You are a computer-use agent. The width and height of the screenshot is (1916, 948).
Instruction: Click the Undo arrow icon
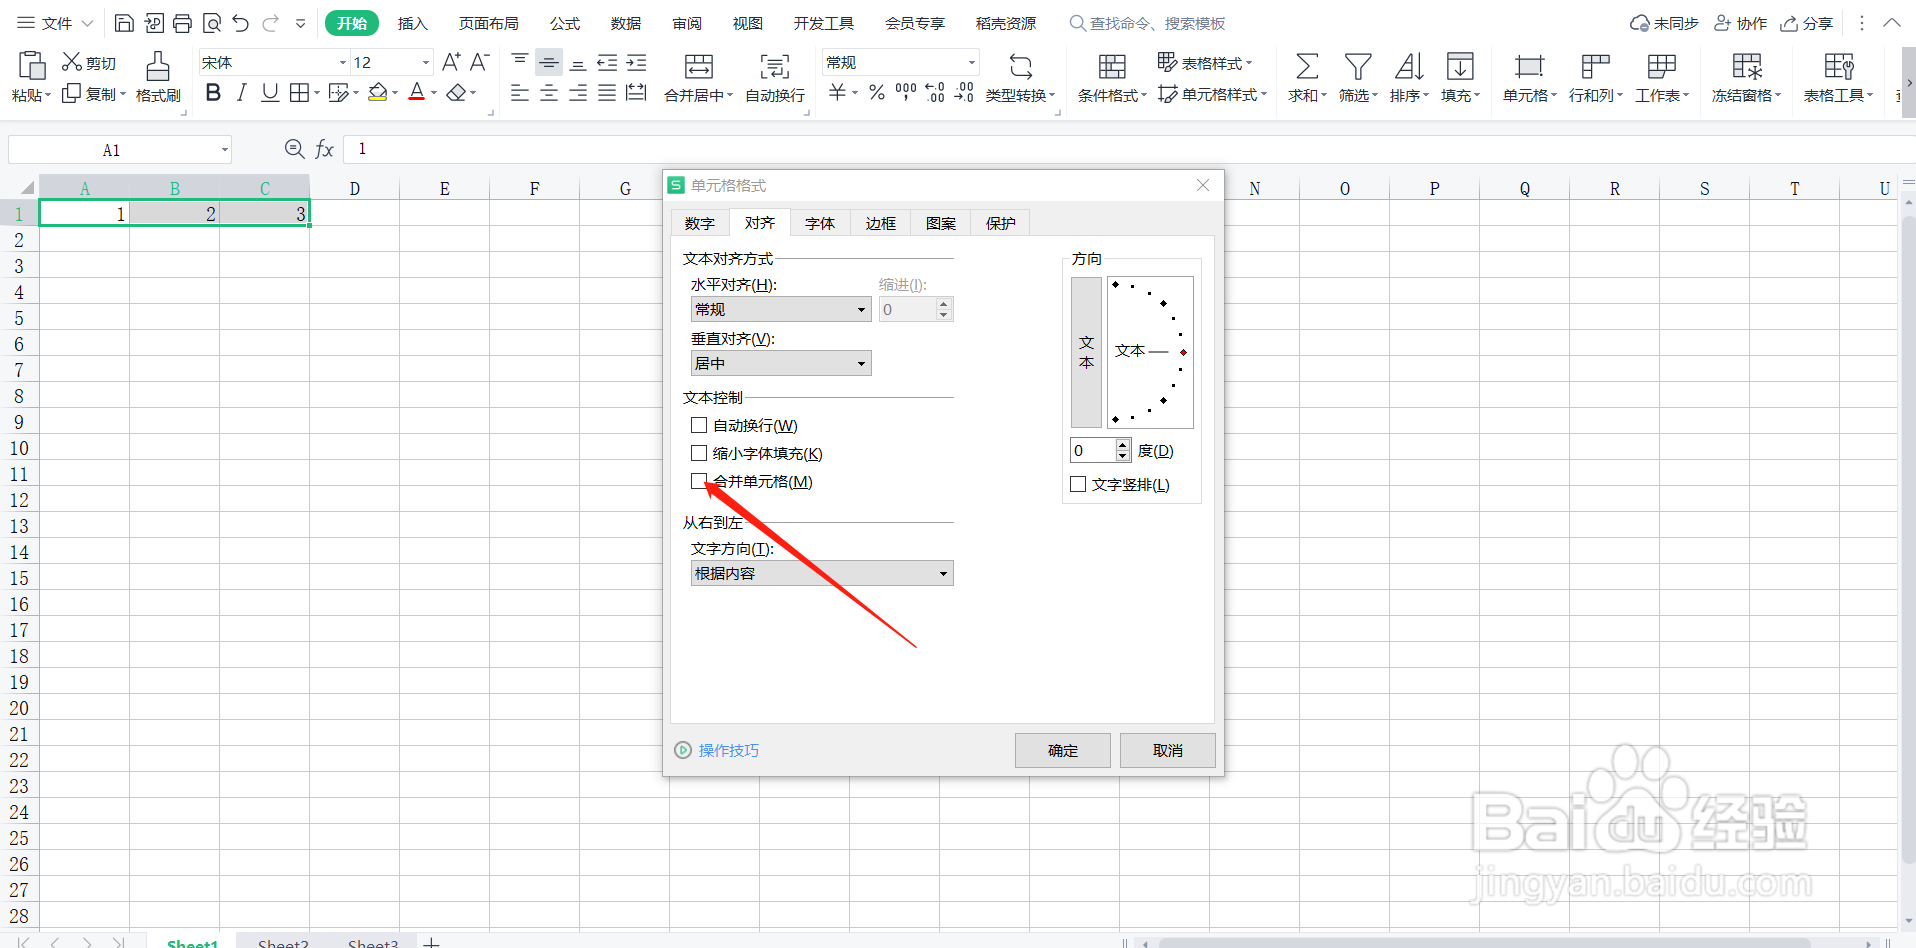pyautogui.click(x=241, y=23)
